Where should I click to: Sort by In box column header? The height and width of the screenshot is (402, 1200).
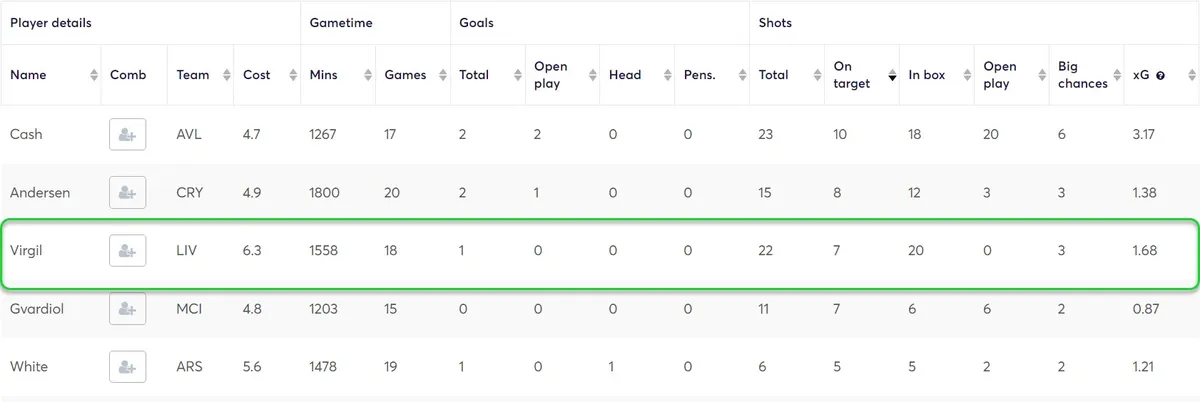(937, 75)
